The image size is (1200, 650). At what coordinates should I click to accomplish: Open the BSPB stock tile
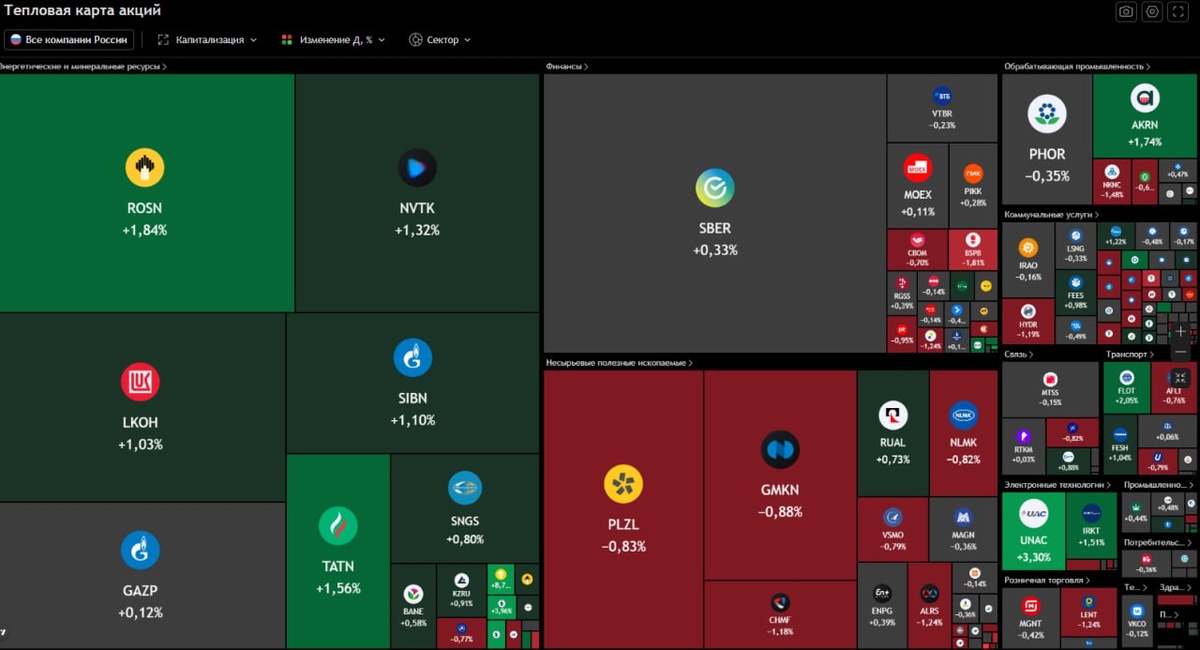973,250
